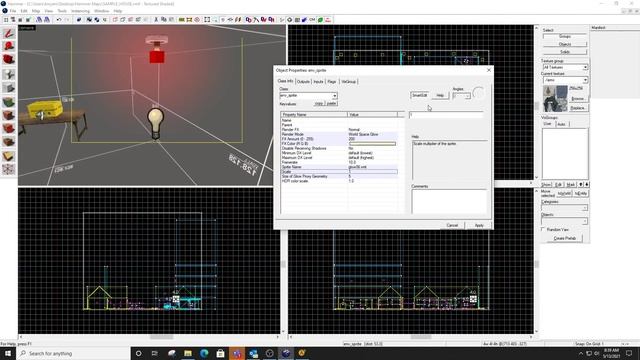Viewport: 640px width, 360px height.
Task: Toggle the Random Yaw checkbox
Action: pos(543,229)
